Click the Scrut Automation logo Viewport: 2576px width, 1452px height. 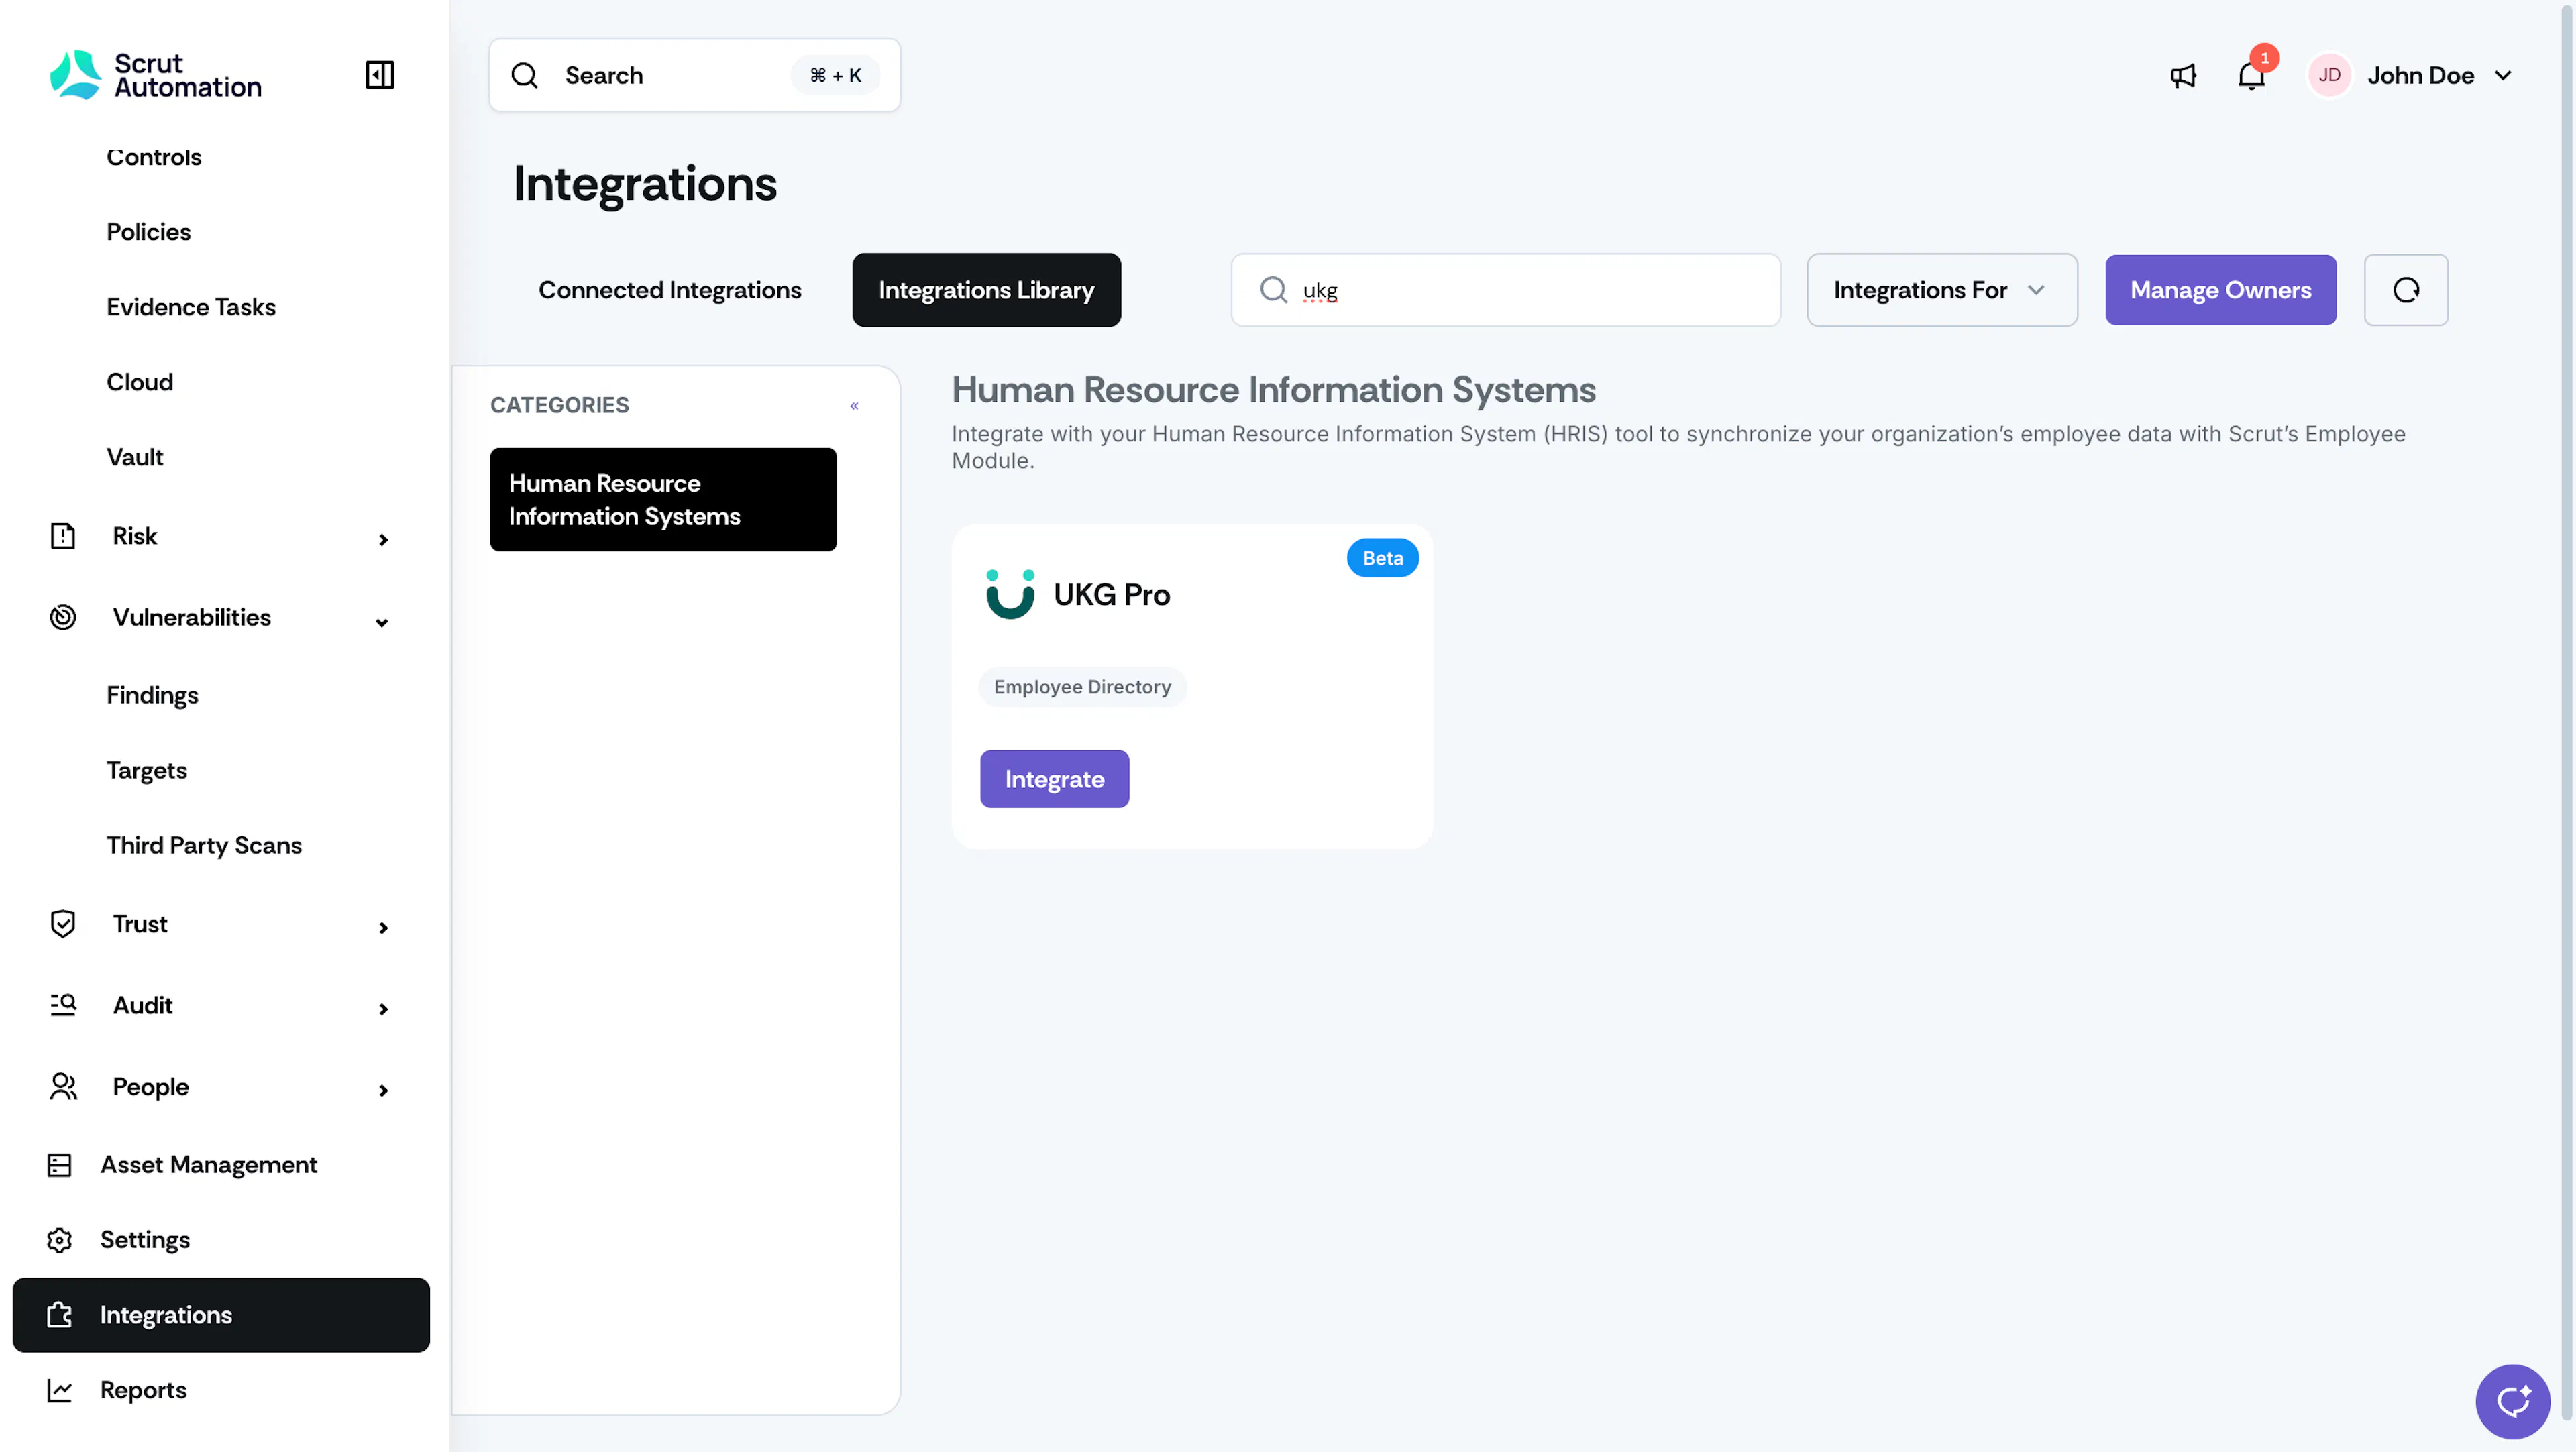tap(156, 75)
